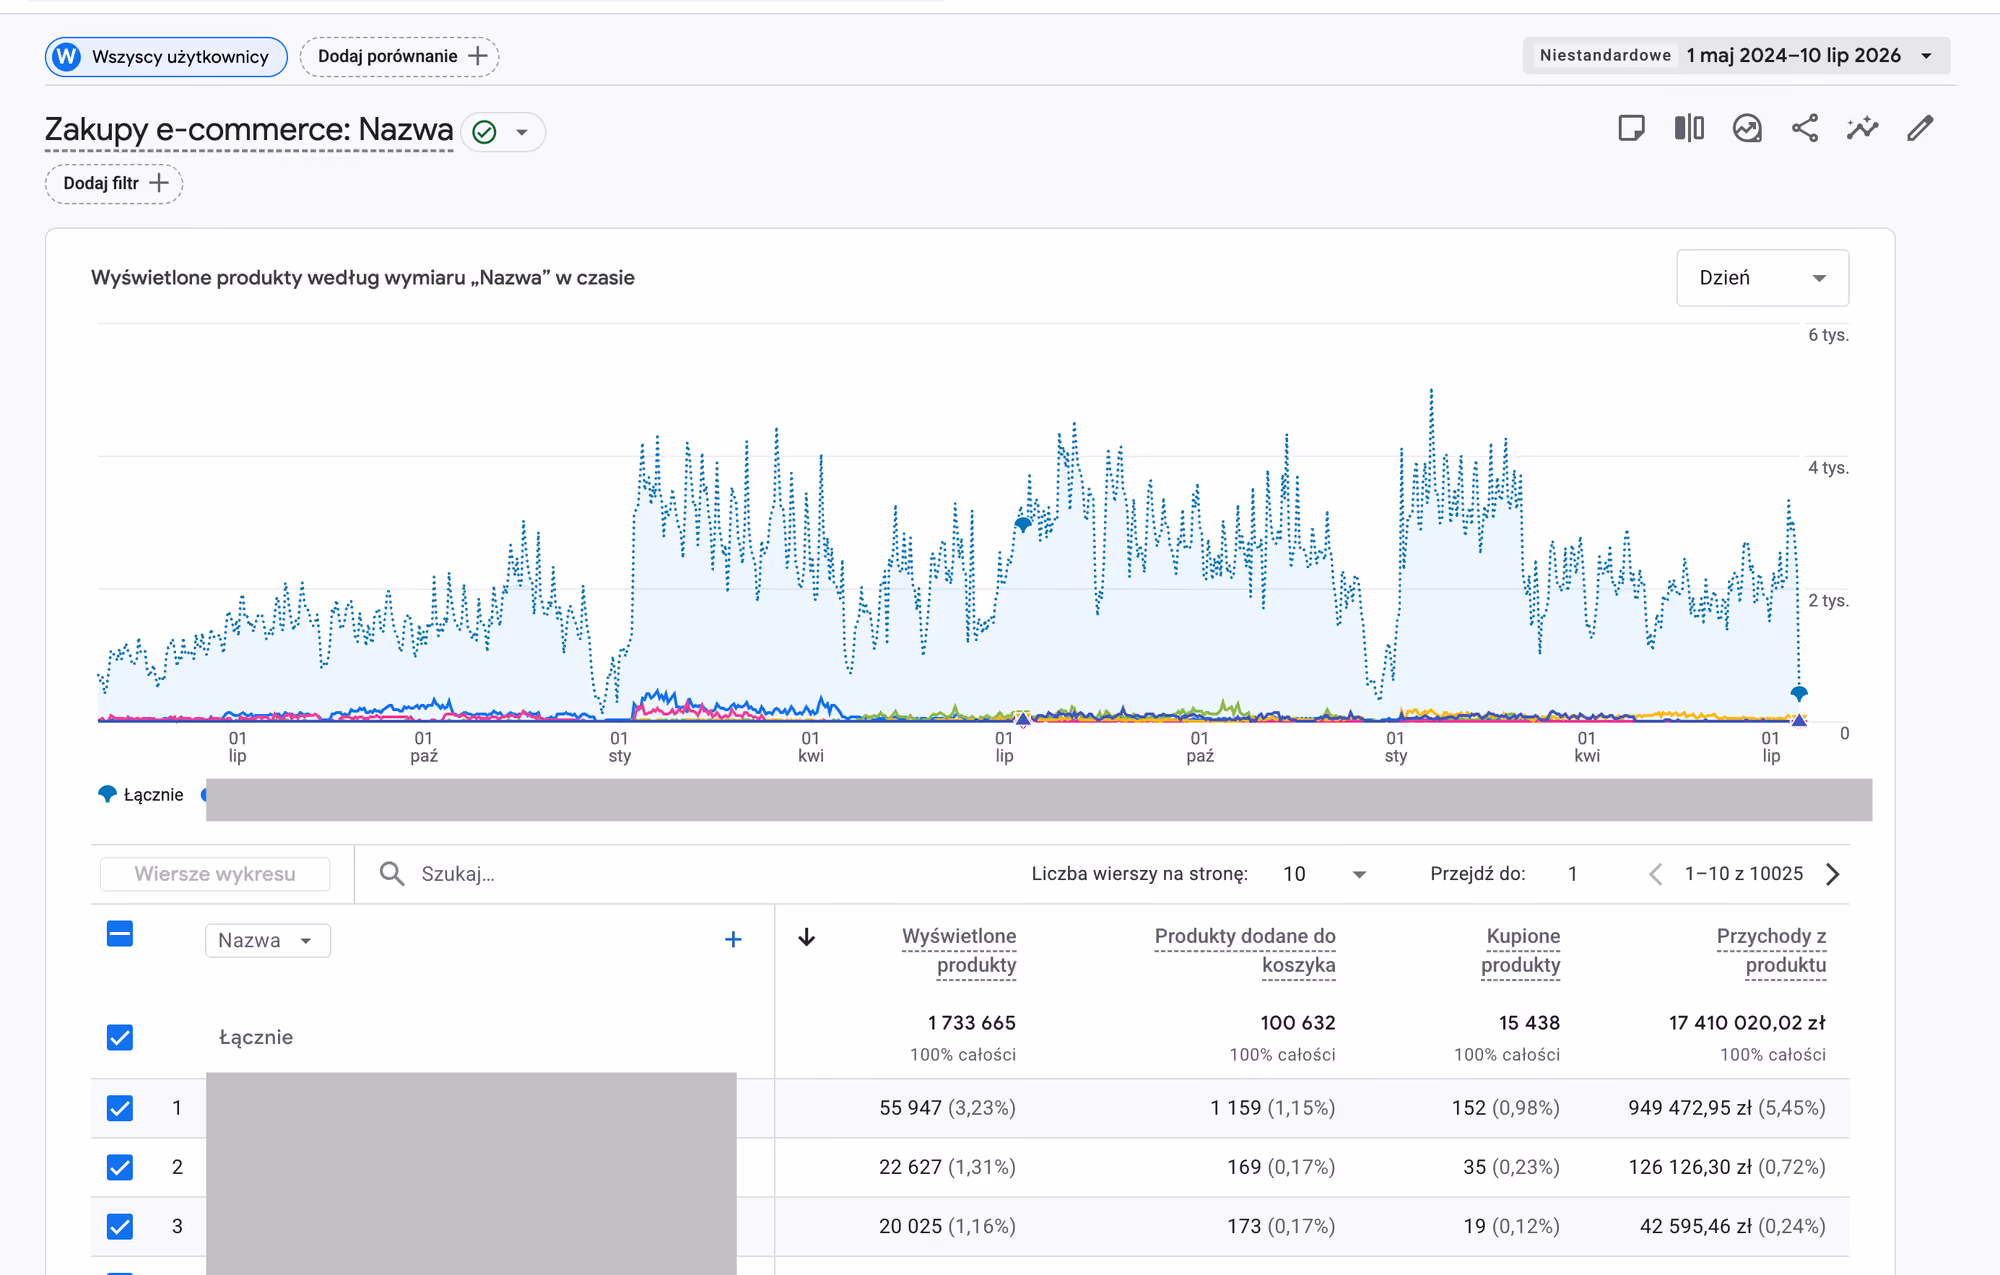Click the total value 1 733 665
Screen dimensions: 2000x1275
tap(971, 1023)
